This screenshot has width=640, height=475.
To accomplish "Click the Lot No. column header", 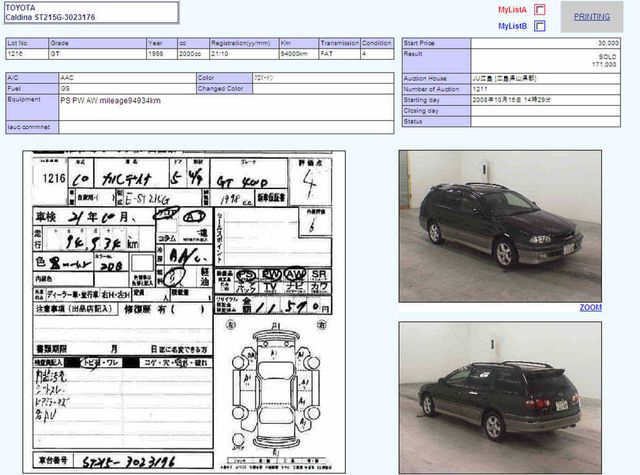I will (x=27, y=43).
